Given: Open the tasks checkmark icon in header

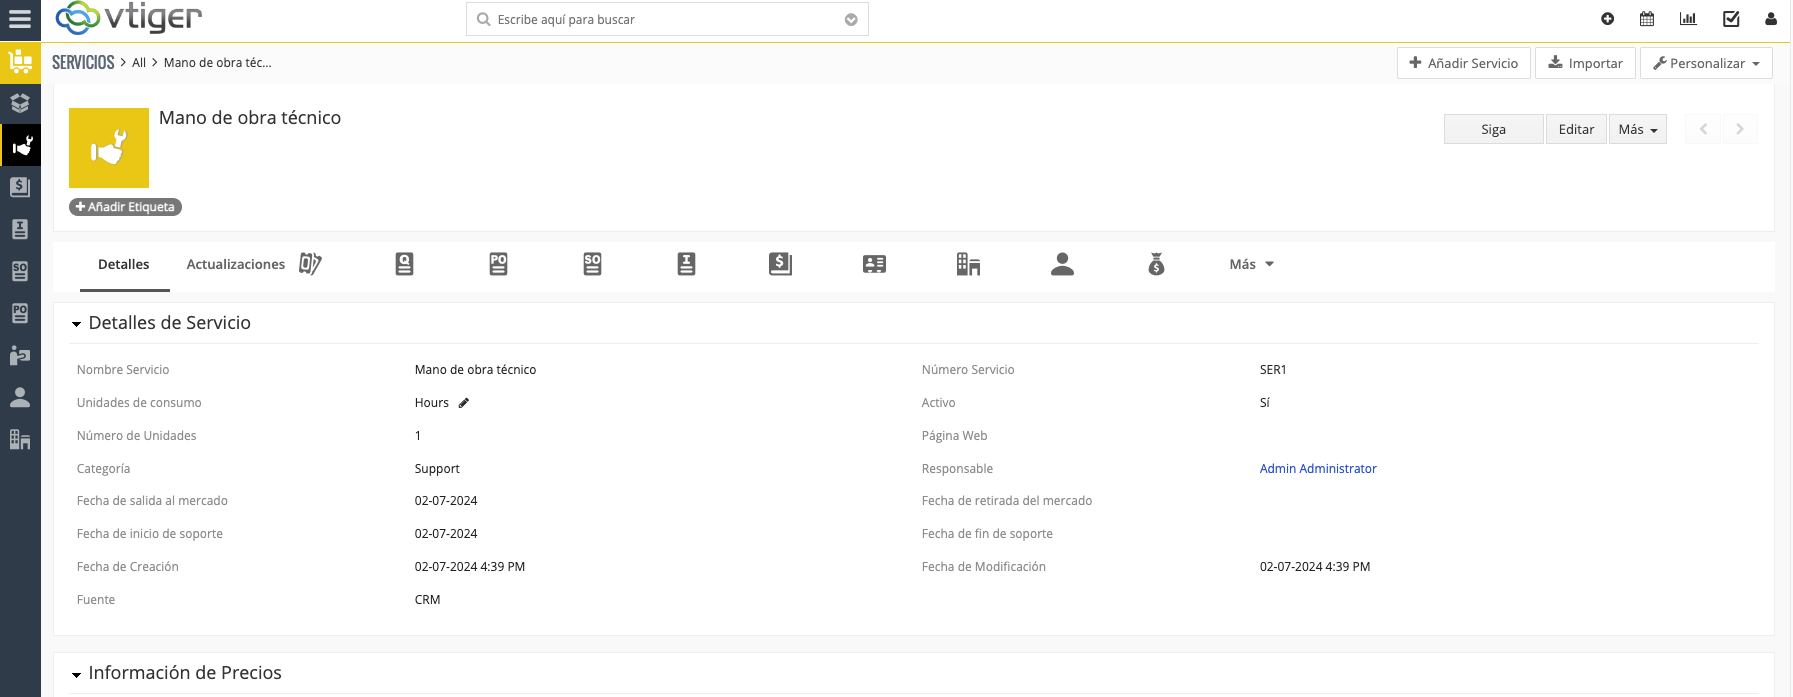Looking at the screenshot, I should (1731, 19).
